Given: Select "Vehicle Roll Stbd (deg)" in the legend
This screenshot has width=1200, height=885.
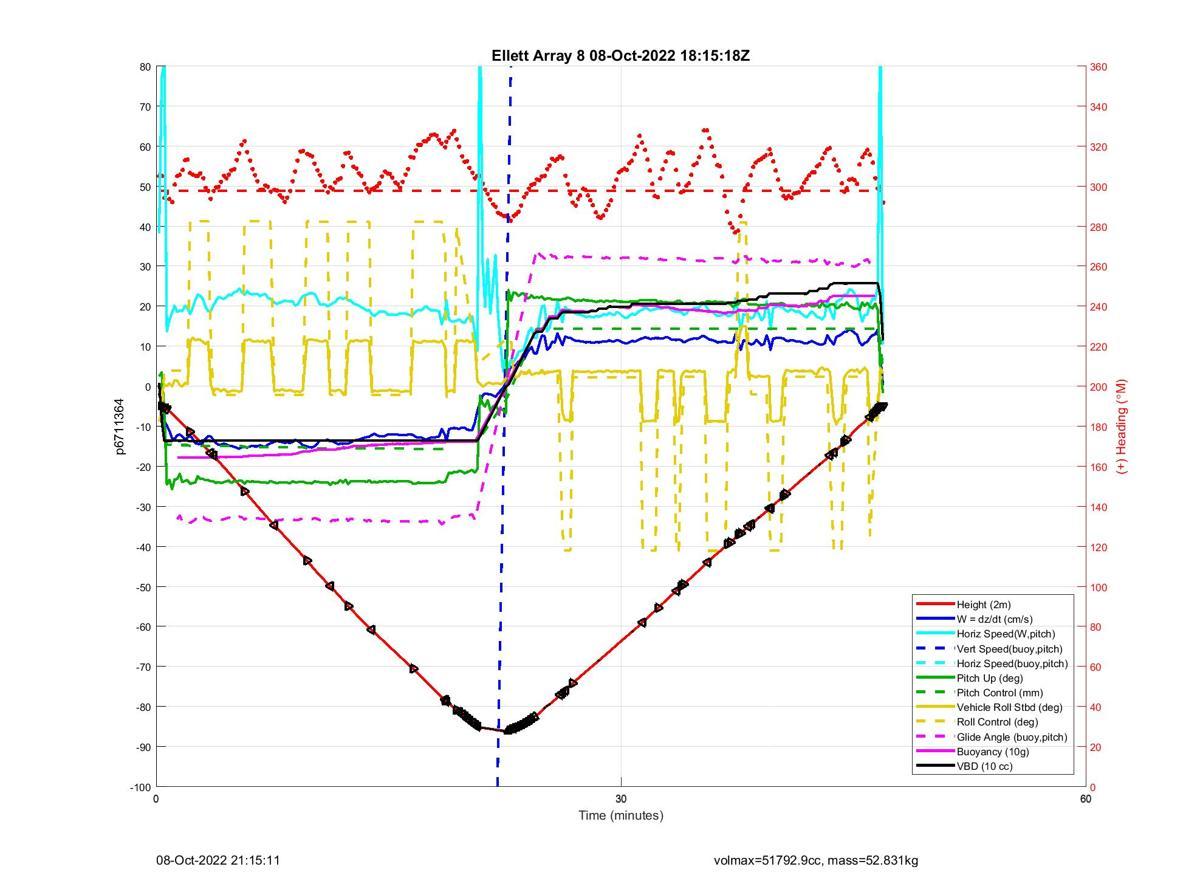Looking at the screenshot, I should [1009, 707].
